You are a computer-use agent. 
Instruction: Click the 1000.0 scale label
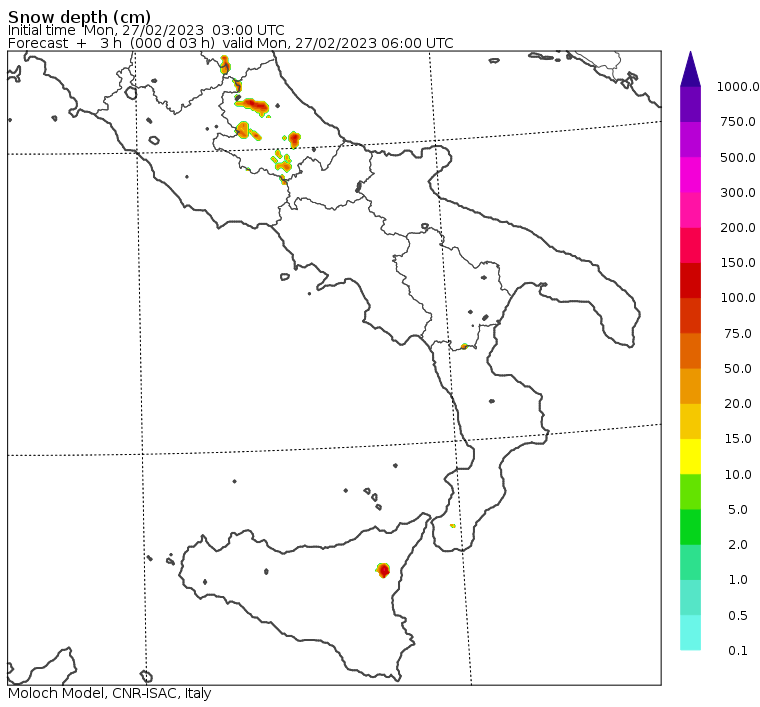pyautogui.click(x=738, y=87)
